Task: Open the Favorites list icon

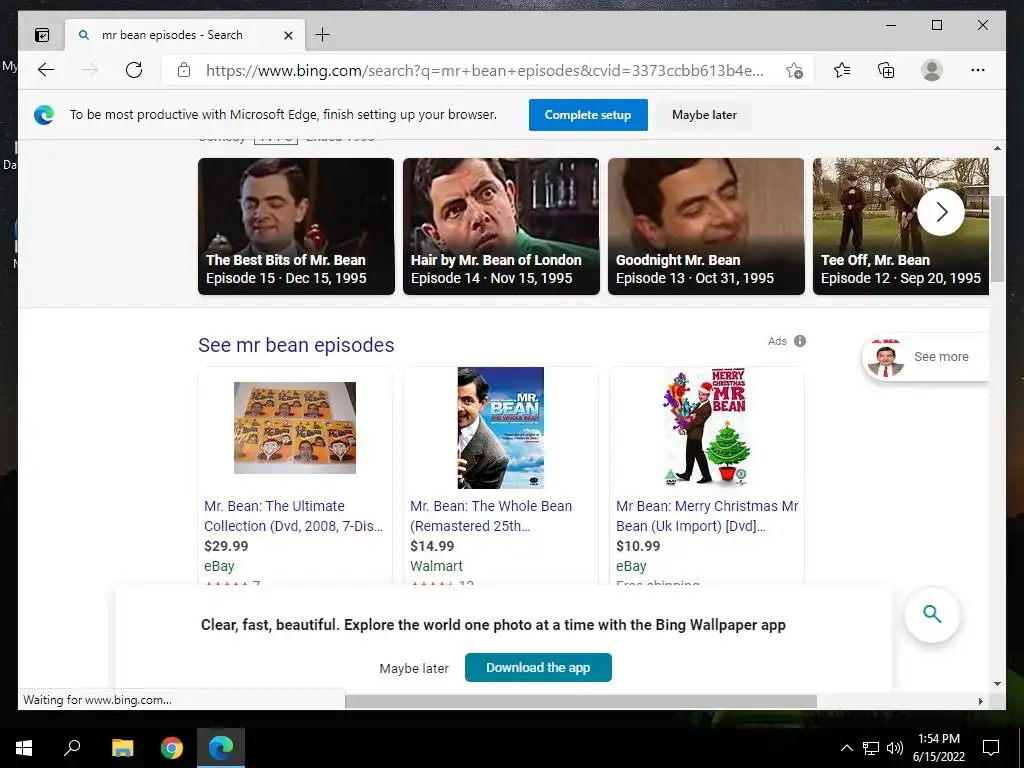Action: click(x=842, y=70)
